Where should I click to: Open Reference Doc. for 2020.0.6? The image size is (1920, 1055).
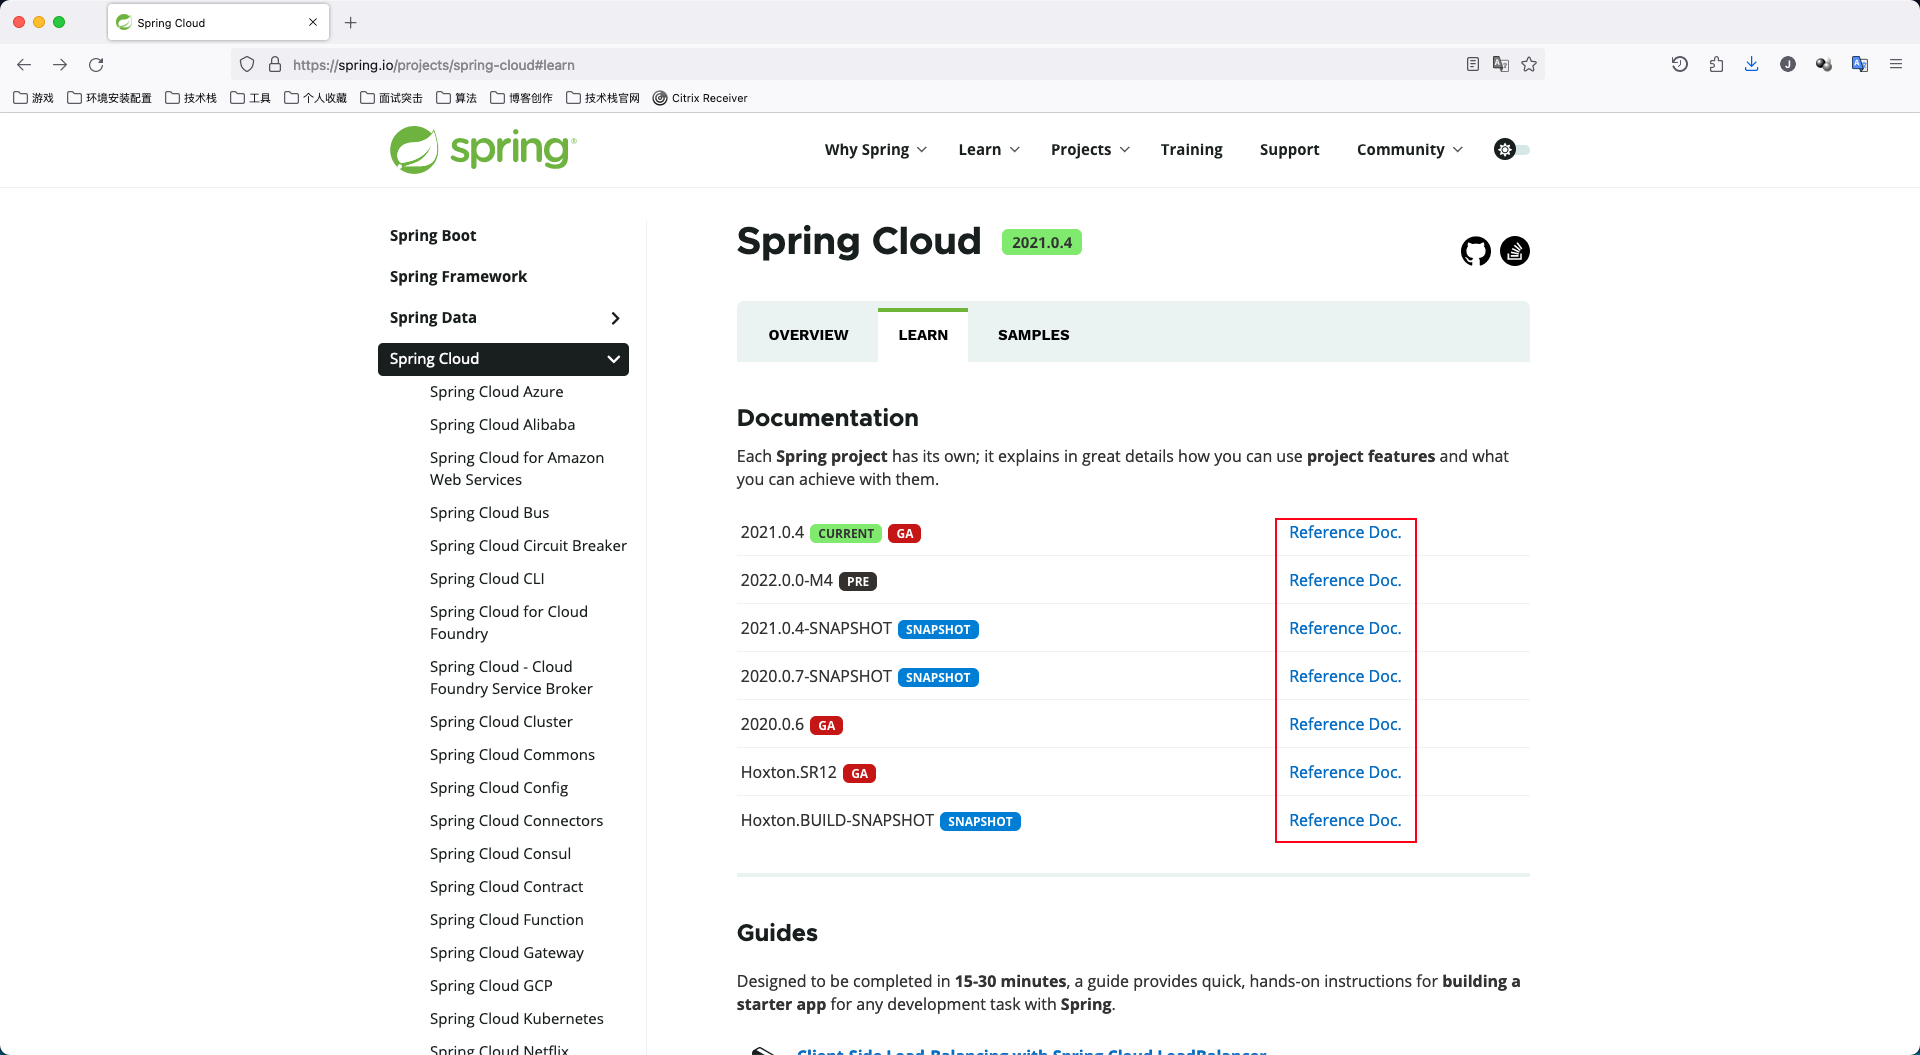pyautogui.click(x=1345, y=724)
